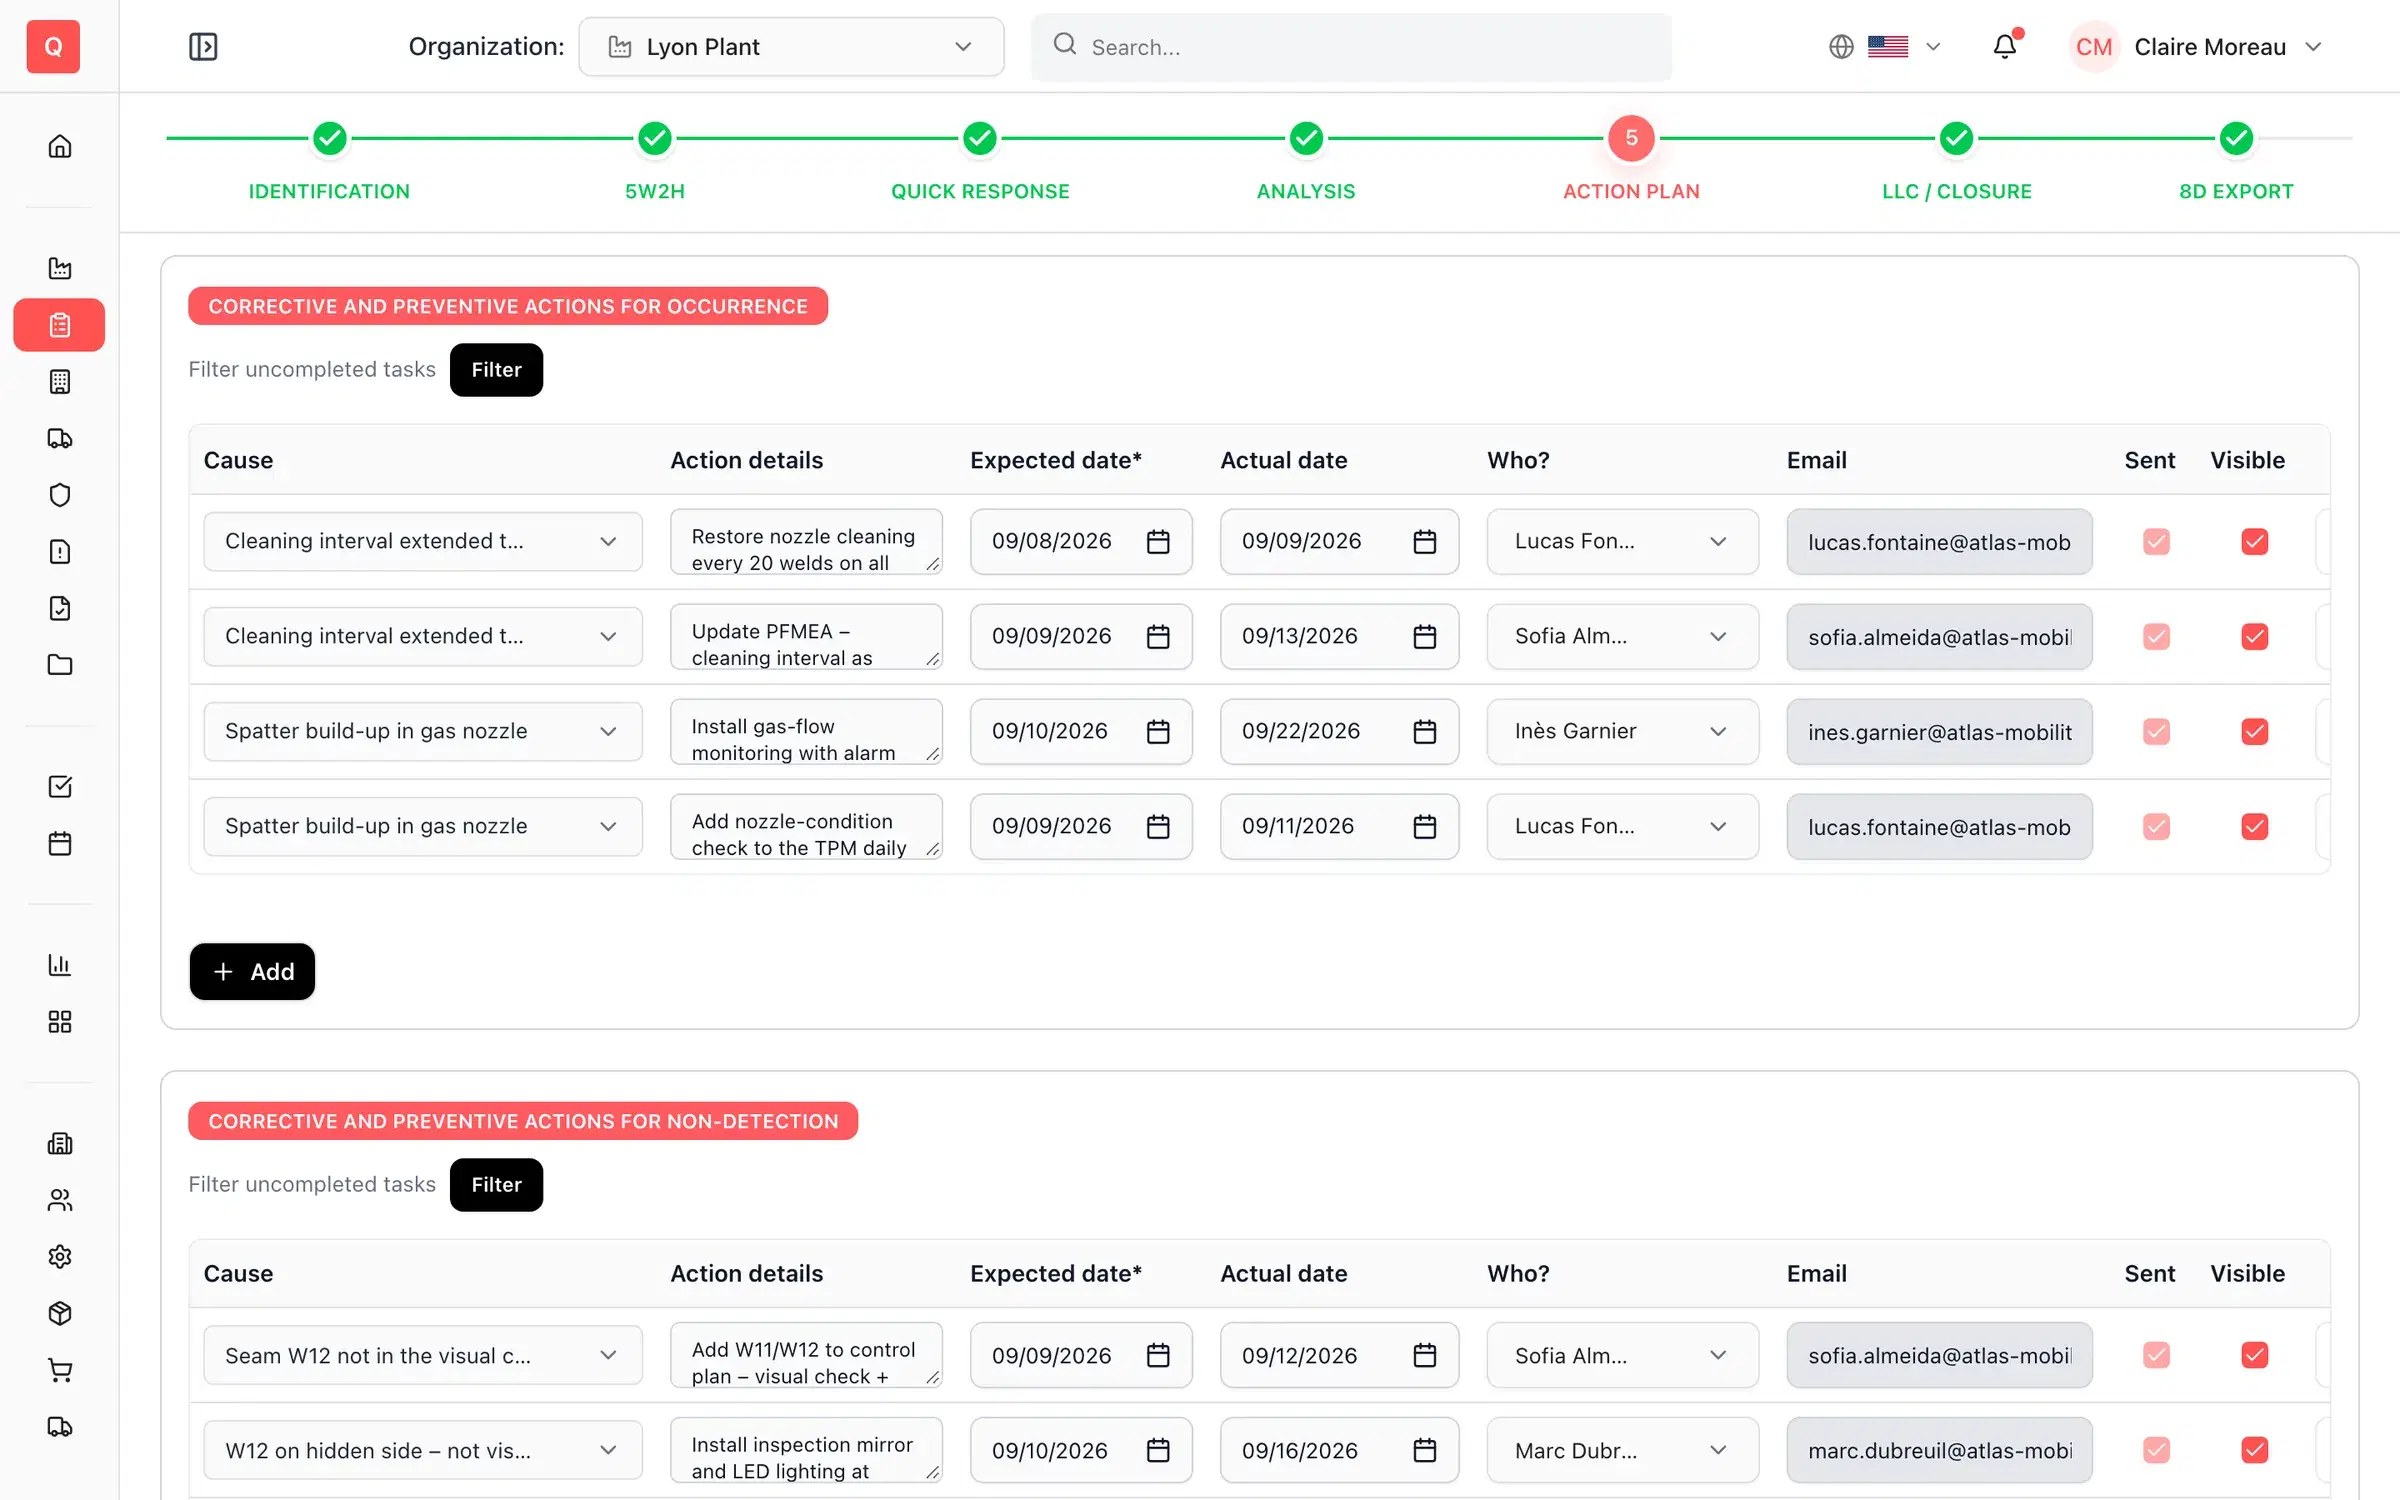This screenshot has height=1500, width=2400.
Task: Toggle Sent checkbox for Install inspection mirror row
Action: pos(2157,1450)
